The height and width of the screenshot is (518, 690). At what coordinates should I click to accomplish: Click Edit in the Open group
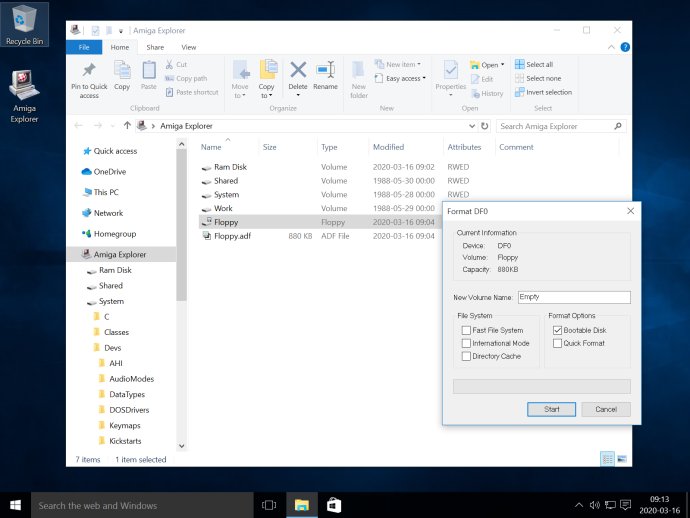click(x=482, y=79)
